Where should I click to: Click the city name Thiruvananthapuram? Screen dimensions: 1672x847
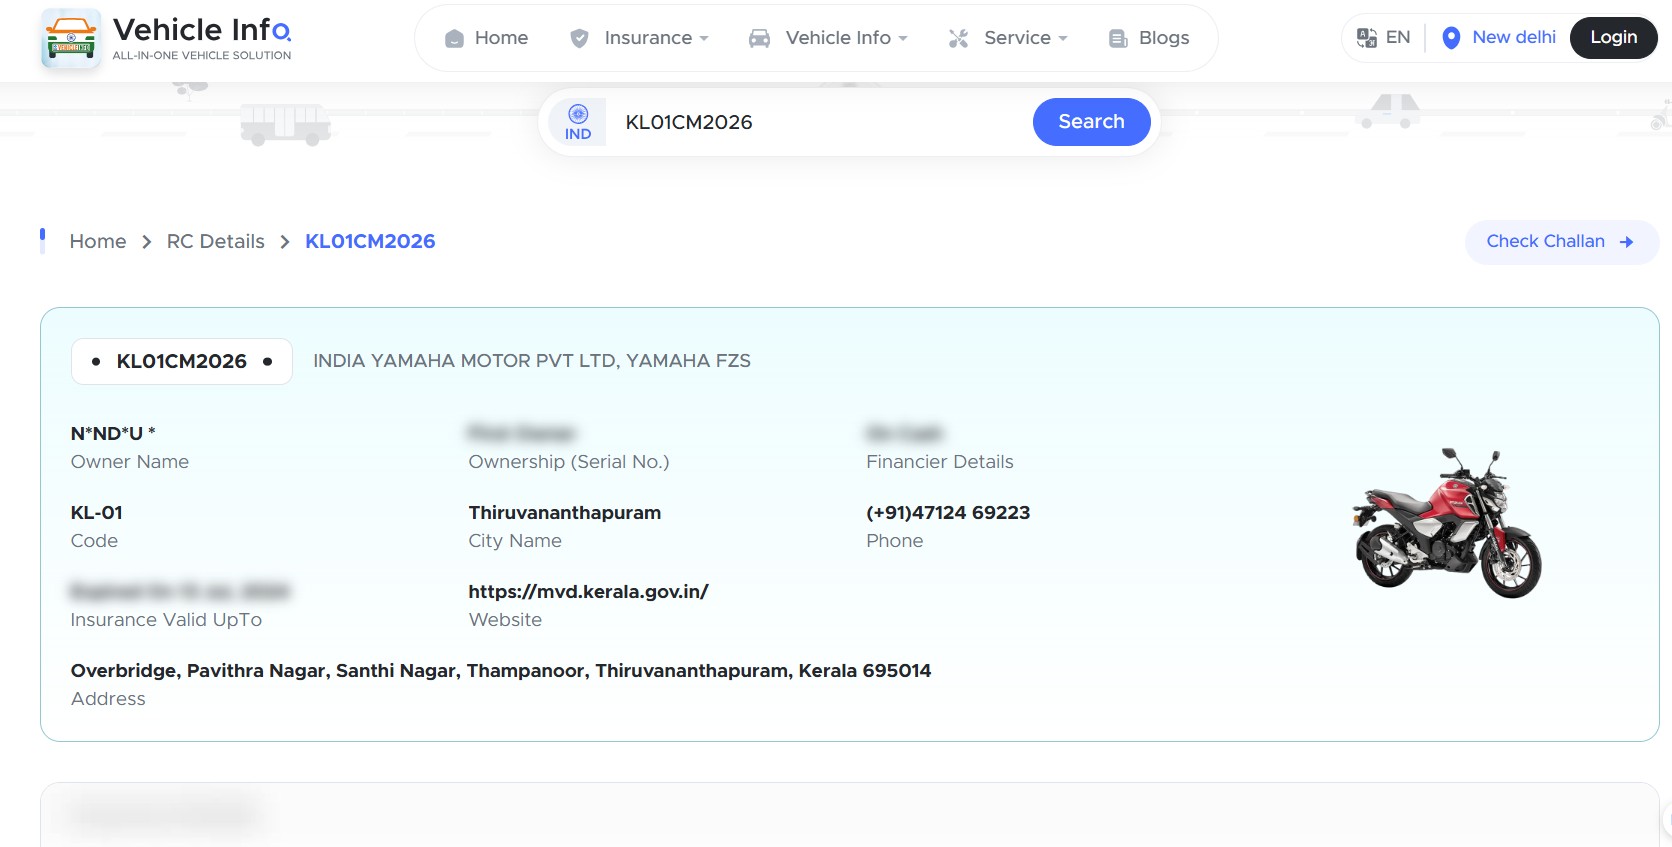click(565, 513)
